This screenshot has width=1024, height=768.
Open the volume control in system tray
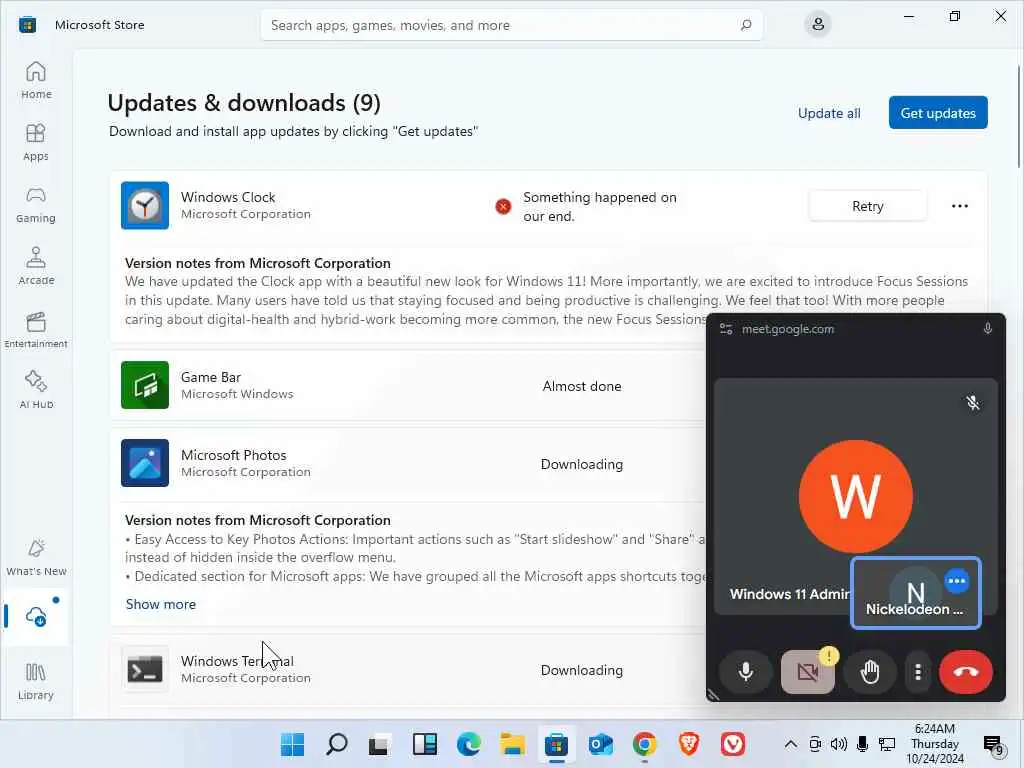coord(839,744)
